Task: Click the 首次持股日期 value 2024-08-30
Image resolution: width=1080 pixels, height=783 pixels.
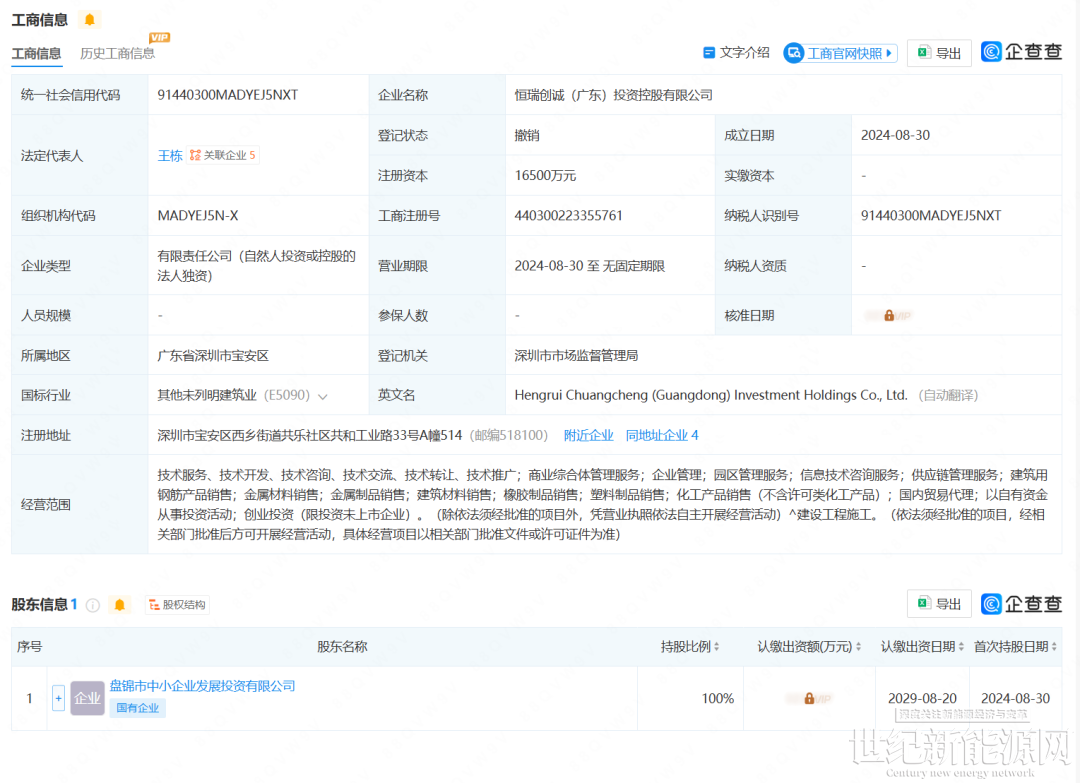Action: [1015, 698]
